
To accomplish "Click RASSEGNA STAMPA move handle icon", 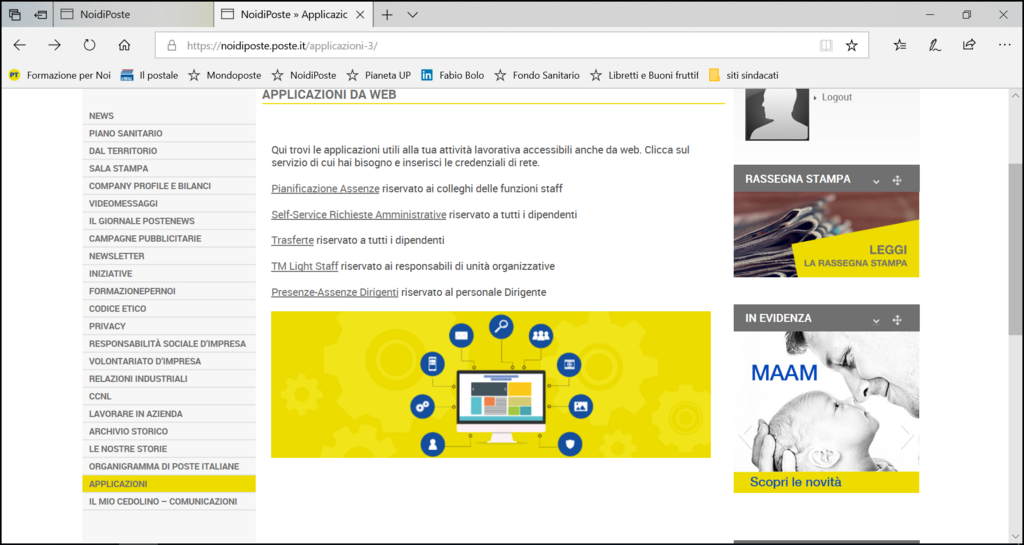I will tap(897, 180).
